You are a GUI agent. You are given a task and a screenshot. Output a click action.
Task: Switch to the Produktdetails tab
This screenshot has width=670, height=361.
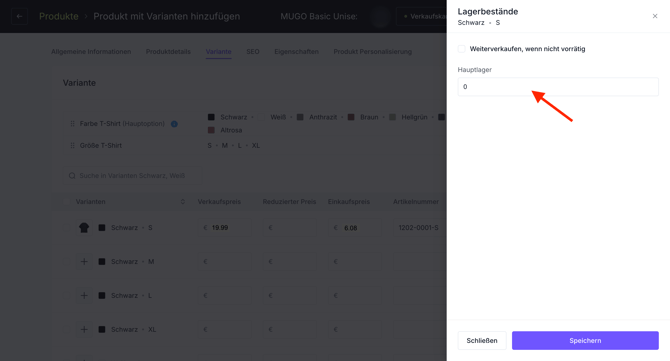[x=168, y=51]
